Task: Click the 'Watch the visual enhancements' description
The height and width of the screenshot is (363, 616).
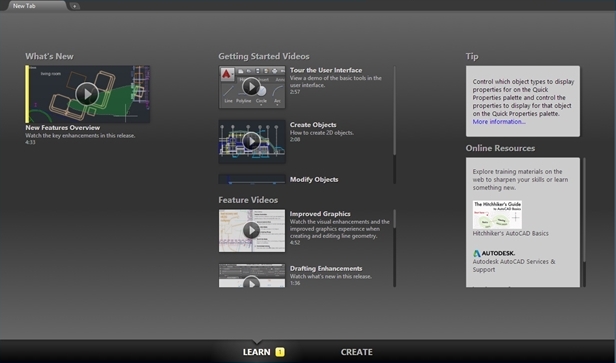Action: (x=340, y=229)
